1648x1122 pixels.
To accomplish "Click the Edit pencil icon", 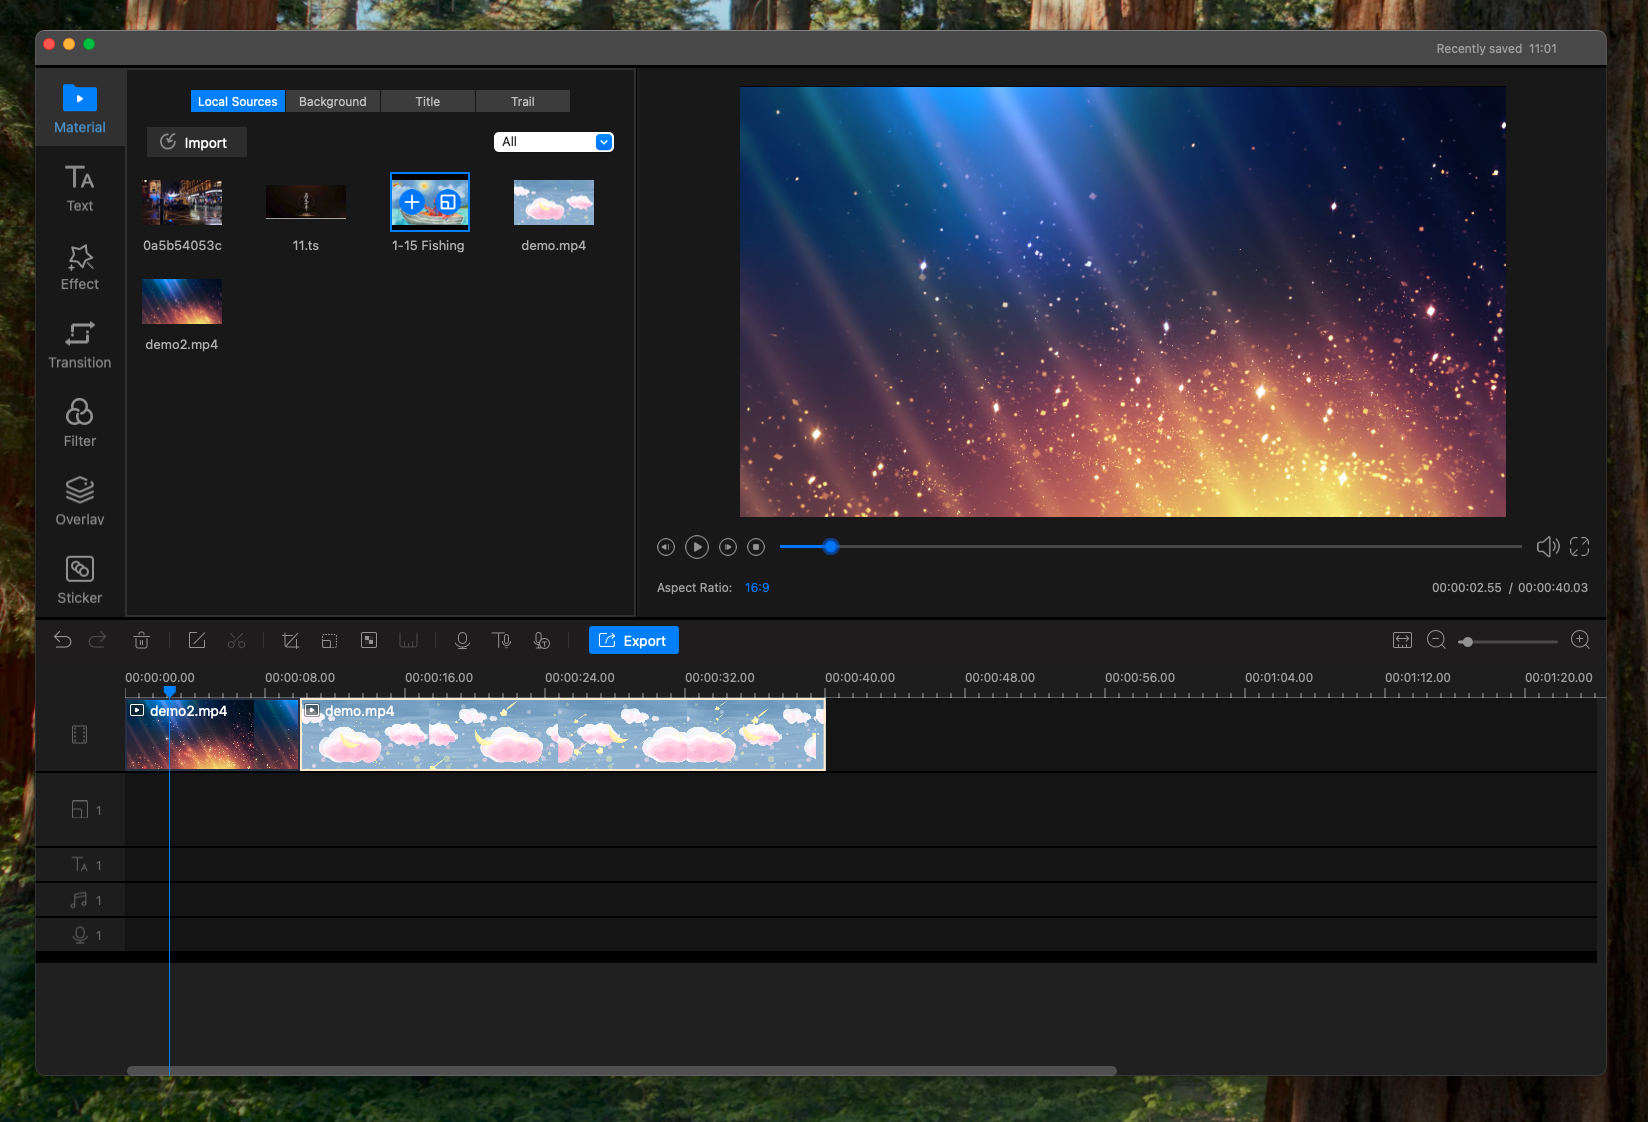I will [x=197, y=640].
